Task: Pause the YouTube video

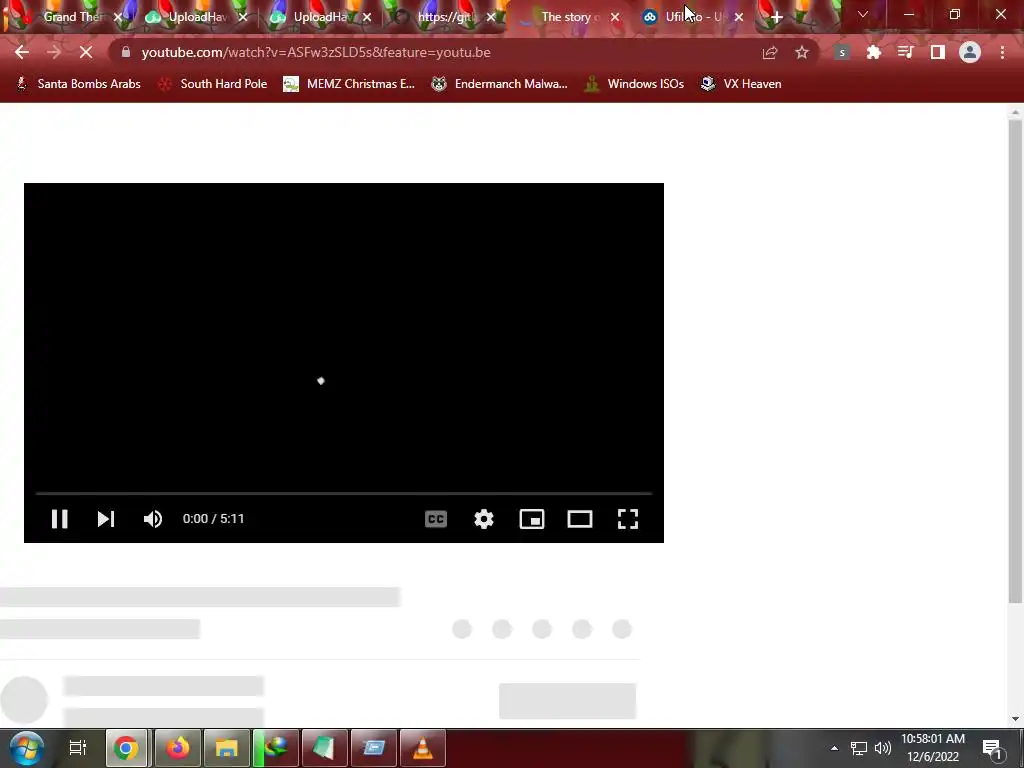Action: (59, 519)
